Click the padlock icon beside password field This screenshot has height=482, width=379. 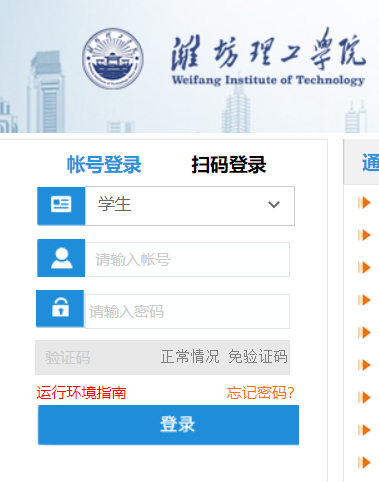point(60,308)
